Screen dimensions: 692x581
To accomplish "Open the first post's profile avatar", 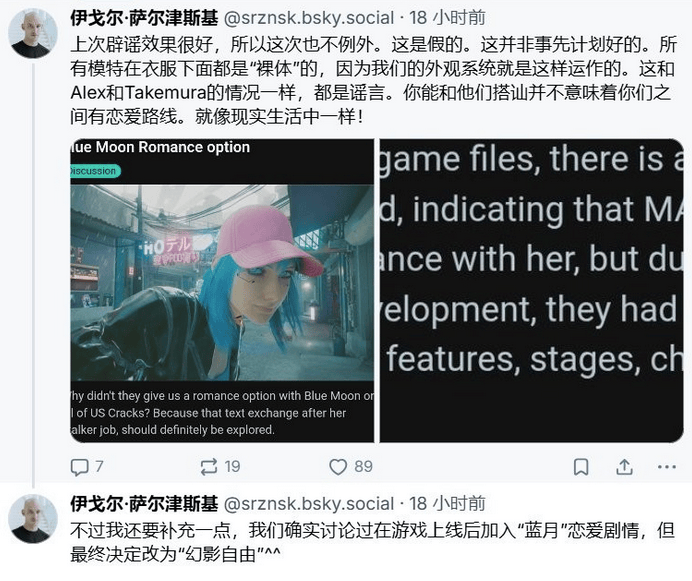I will click(x=33, y=34).
